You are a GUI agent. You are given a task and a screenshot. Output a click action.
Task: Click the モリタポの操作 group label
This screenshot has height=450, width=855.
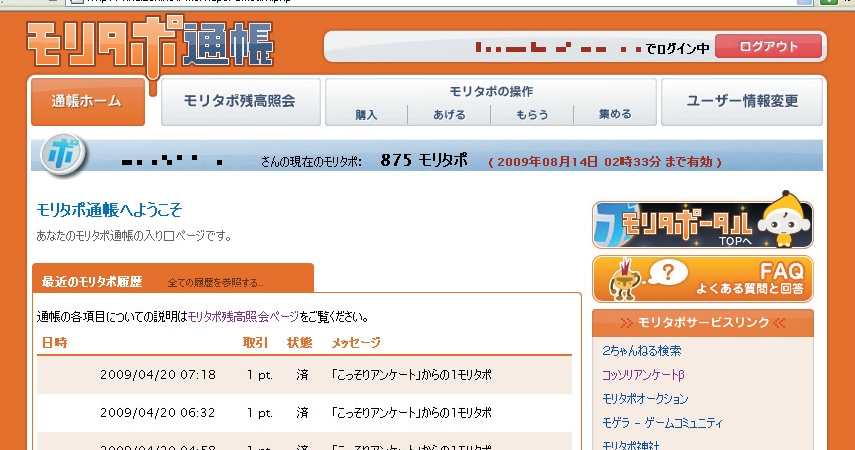click(x=491, y=91)
